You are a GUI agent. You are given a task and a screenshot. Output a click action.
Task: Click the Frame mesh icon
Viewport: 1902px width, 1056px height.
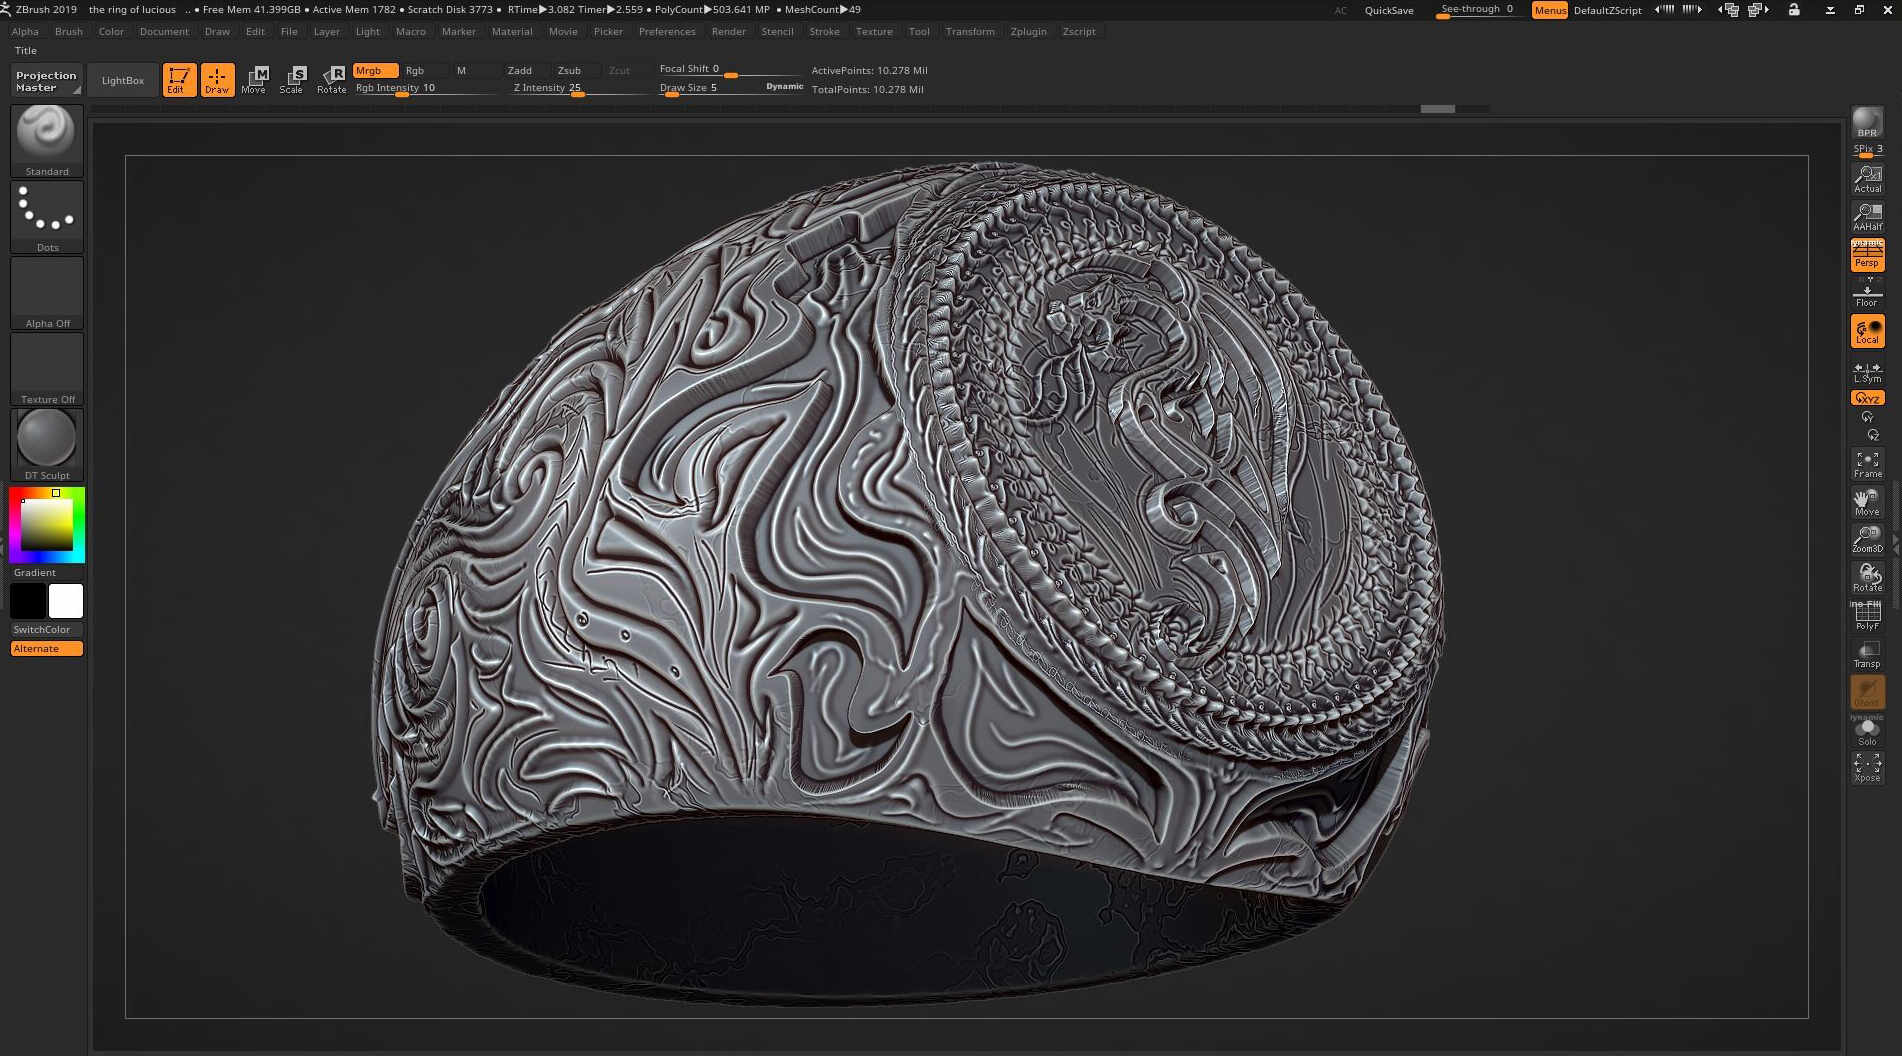click(1867, 464)
